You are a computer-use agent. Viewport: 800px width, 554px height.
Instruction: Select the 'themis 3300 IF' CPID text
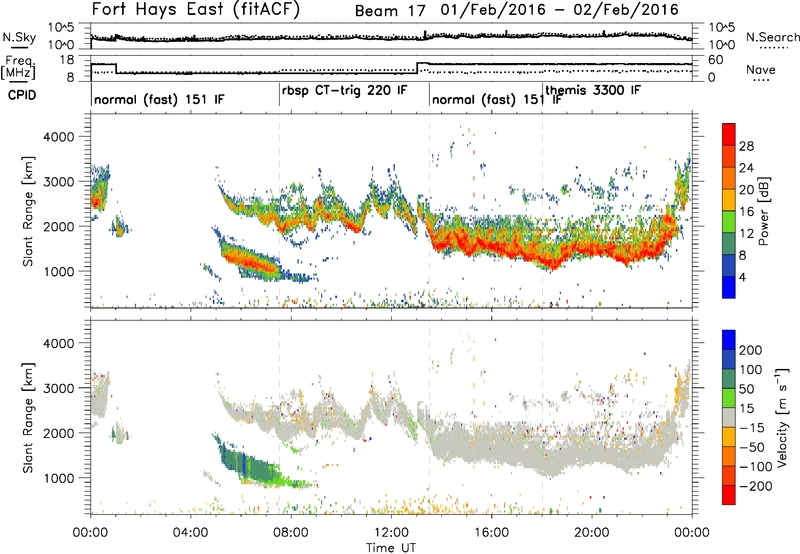pos(593,90)
